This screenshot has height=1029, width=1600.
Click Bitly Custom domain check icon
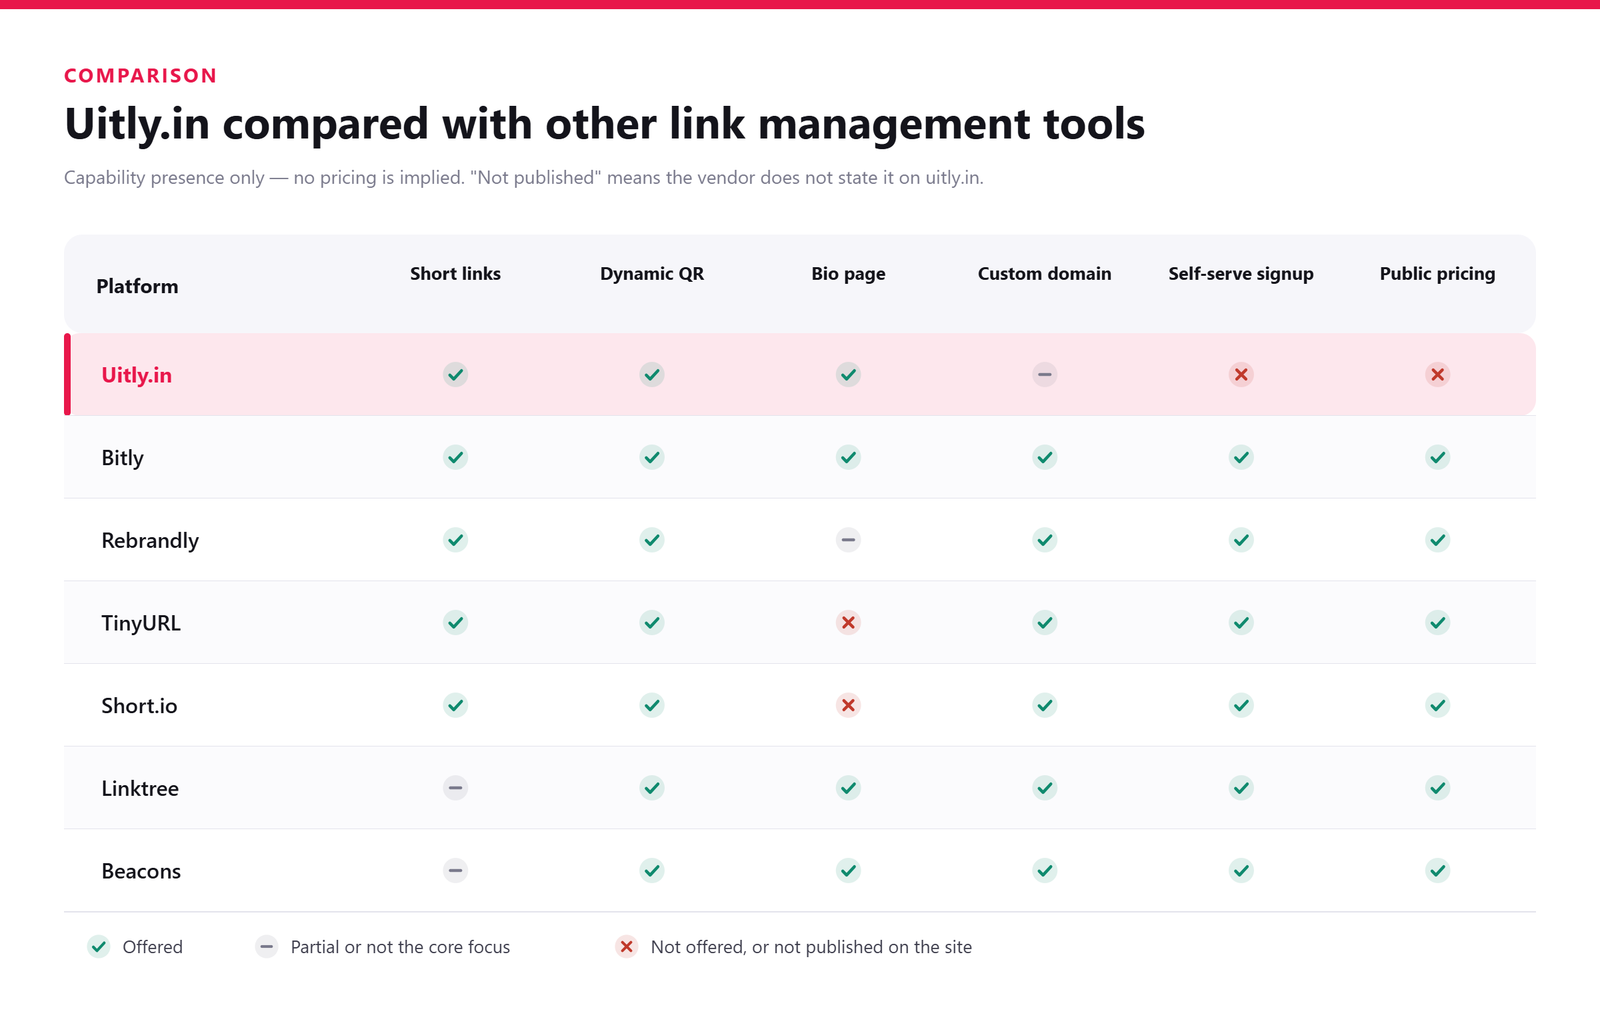pyautogui.click(x=1045, y=457)
